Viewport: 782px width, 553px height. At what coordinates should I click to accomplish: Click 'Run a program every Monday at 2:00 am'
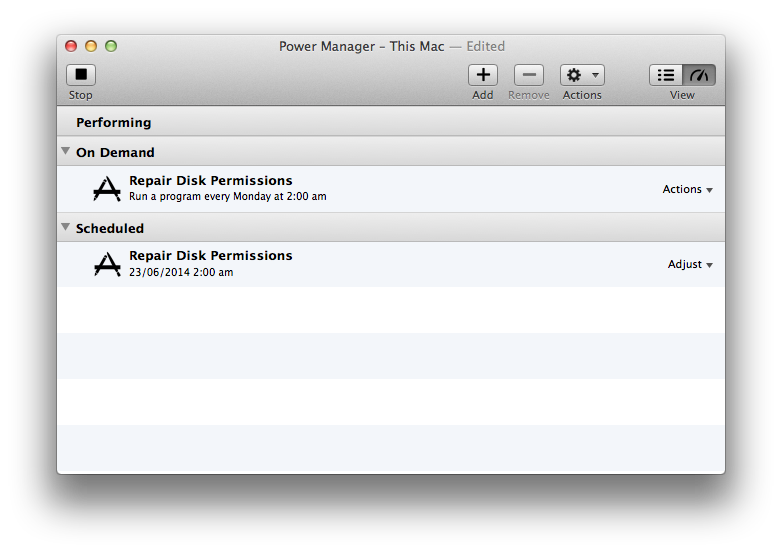(x=228, y=196)
